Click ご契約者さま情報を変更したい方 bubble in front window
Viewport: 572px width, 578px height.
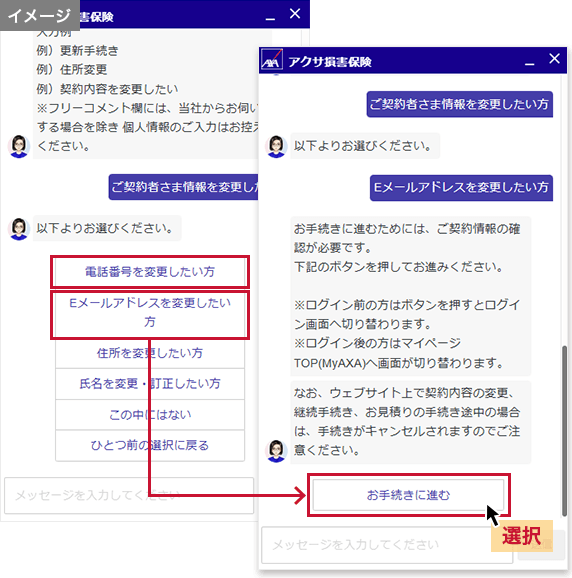click(460, 104)
